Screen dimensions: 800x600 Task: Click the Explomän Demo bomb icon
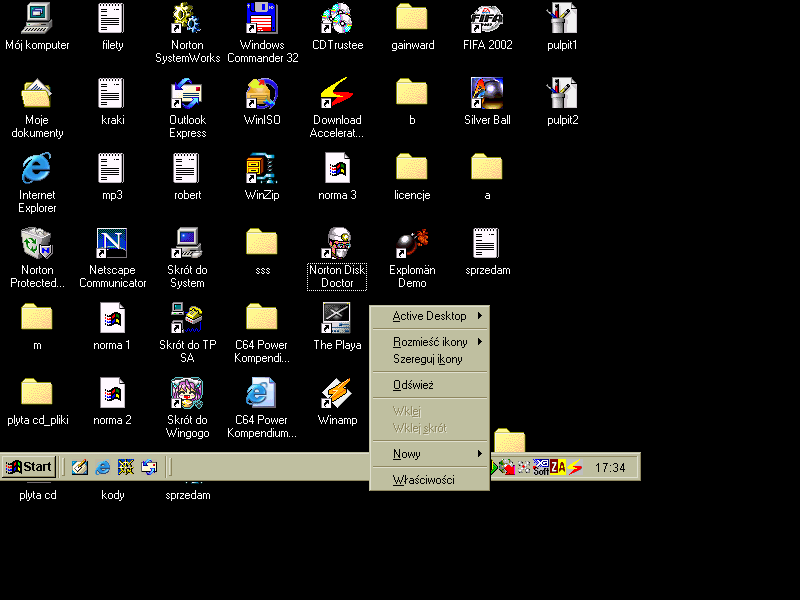pyautogui.click(x=412, y=243)
